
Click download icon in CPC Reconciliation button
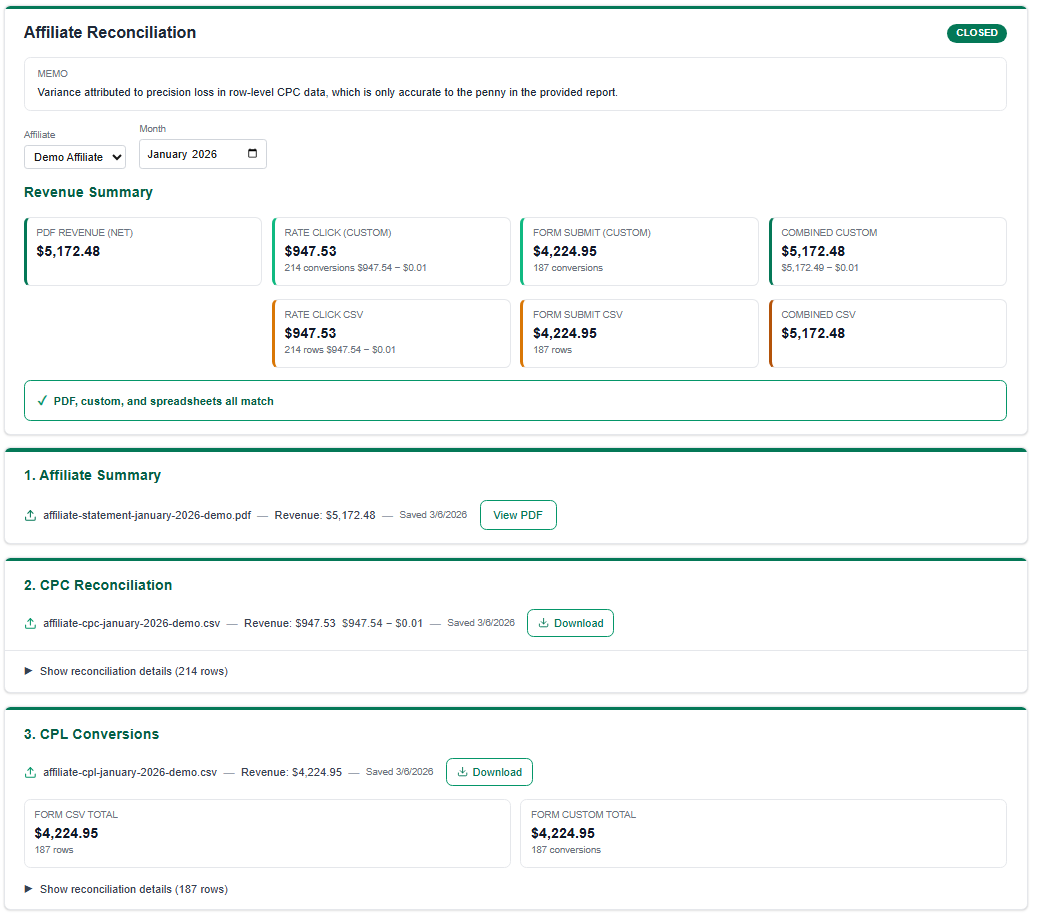coord(543,624)
